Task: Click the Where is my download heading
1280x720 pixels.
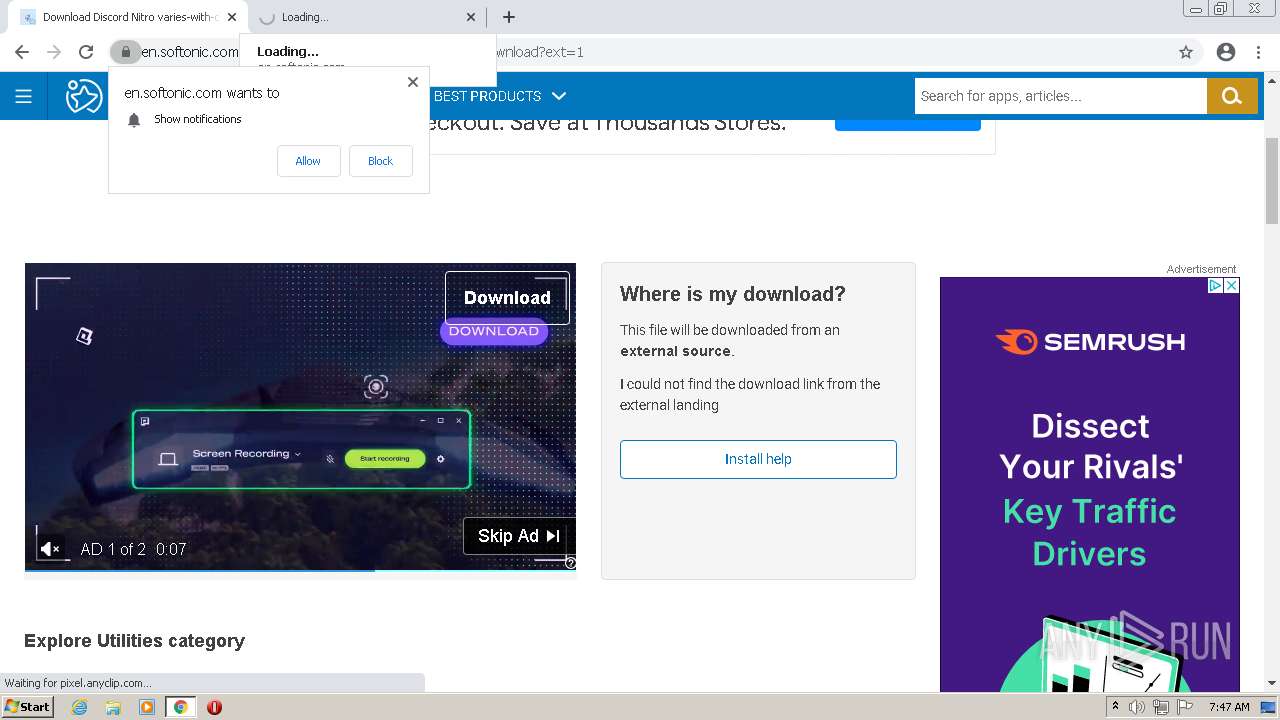Action: (x=733, y=294)
